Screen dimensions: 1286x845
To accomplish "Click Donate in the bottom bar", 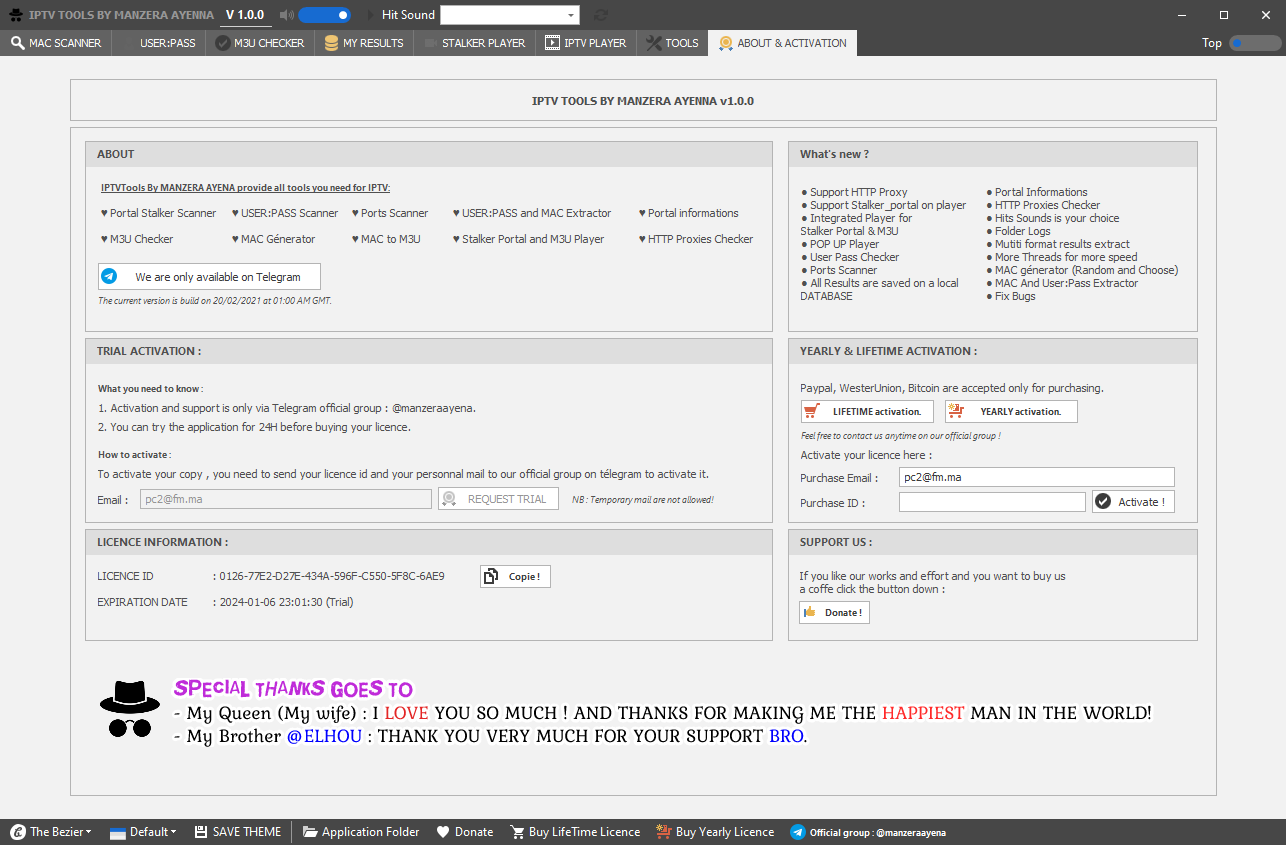I will 465,832.
